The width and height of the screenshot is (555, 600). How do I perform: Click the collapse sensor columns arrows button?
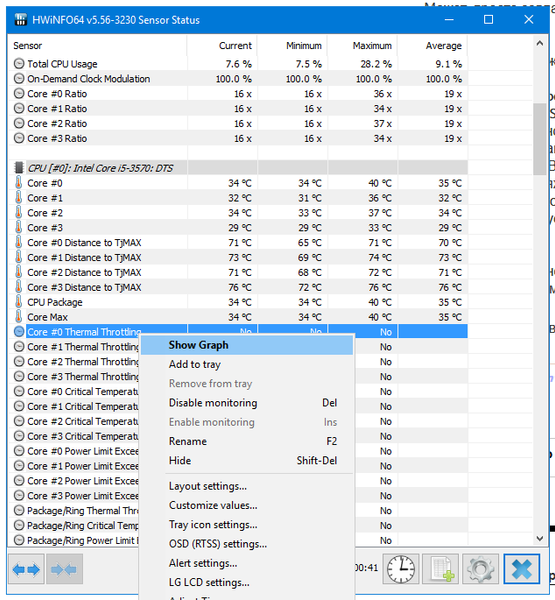[64, 569]
